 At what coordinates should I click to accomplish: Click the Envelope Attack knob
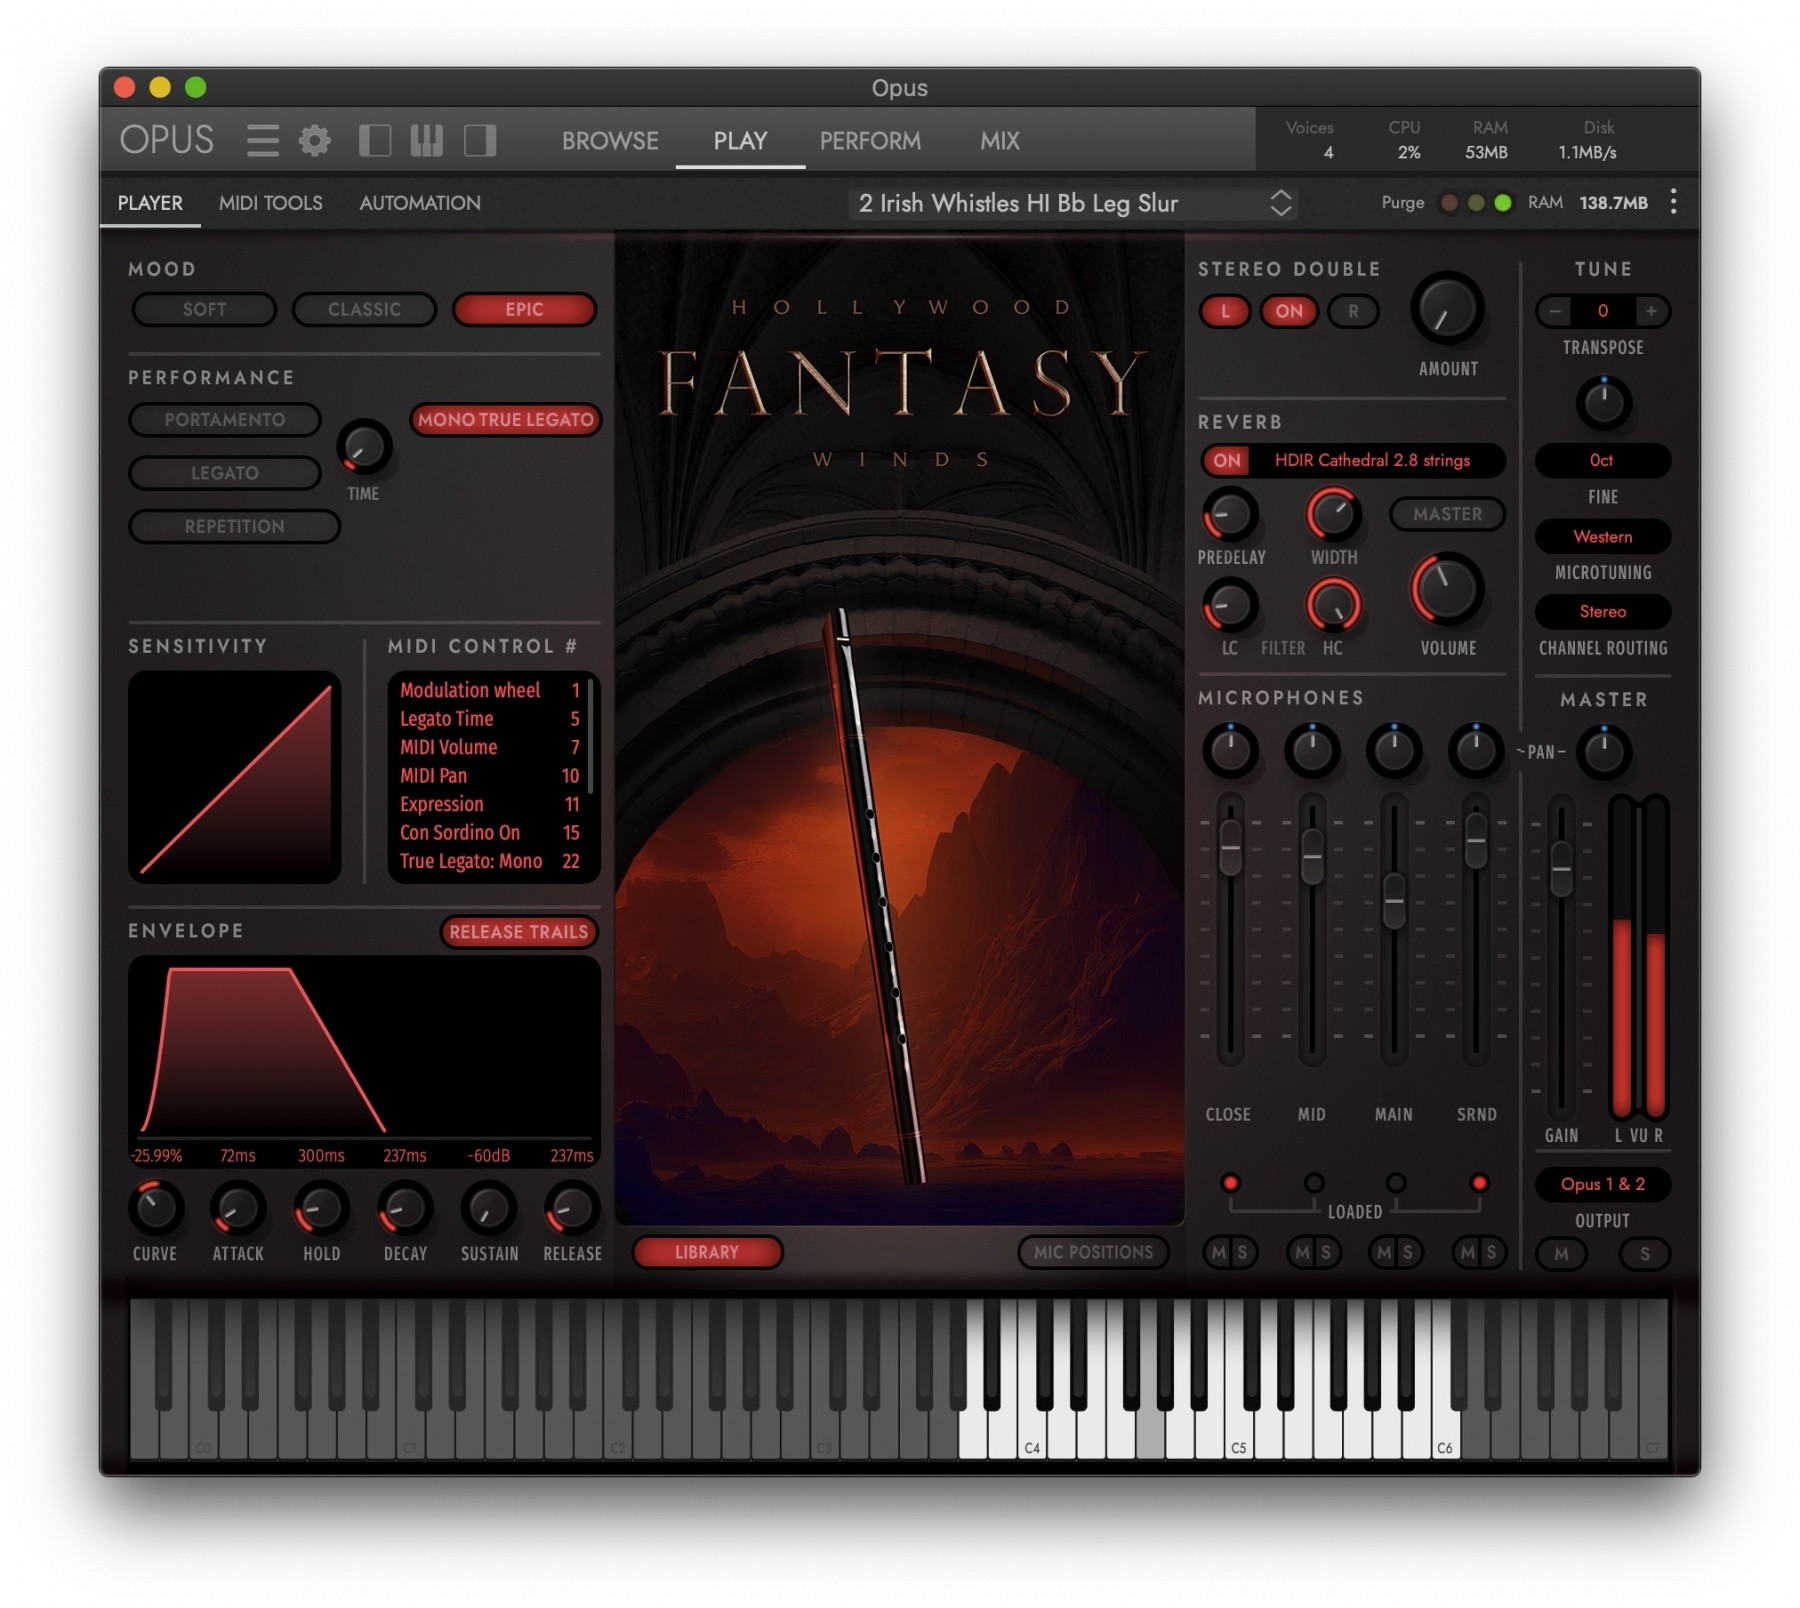[238, 1208]
